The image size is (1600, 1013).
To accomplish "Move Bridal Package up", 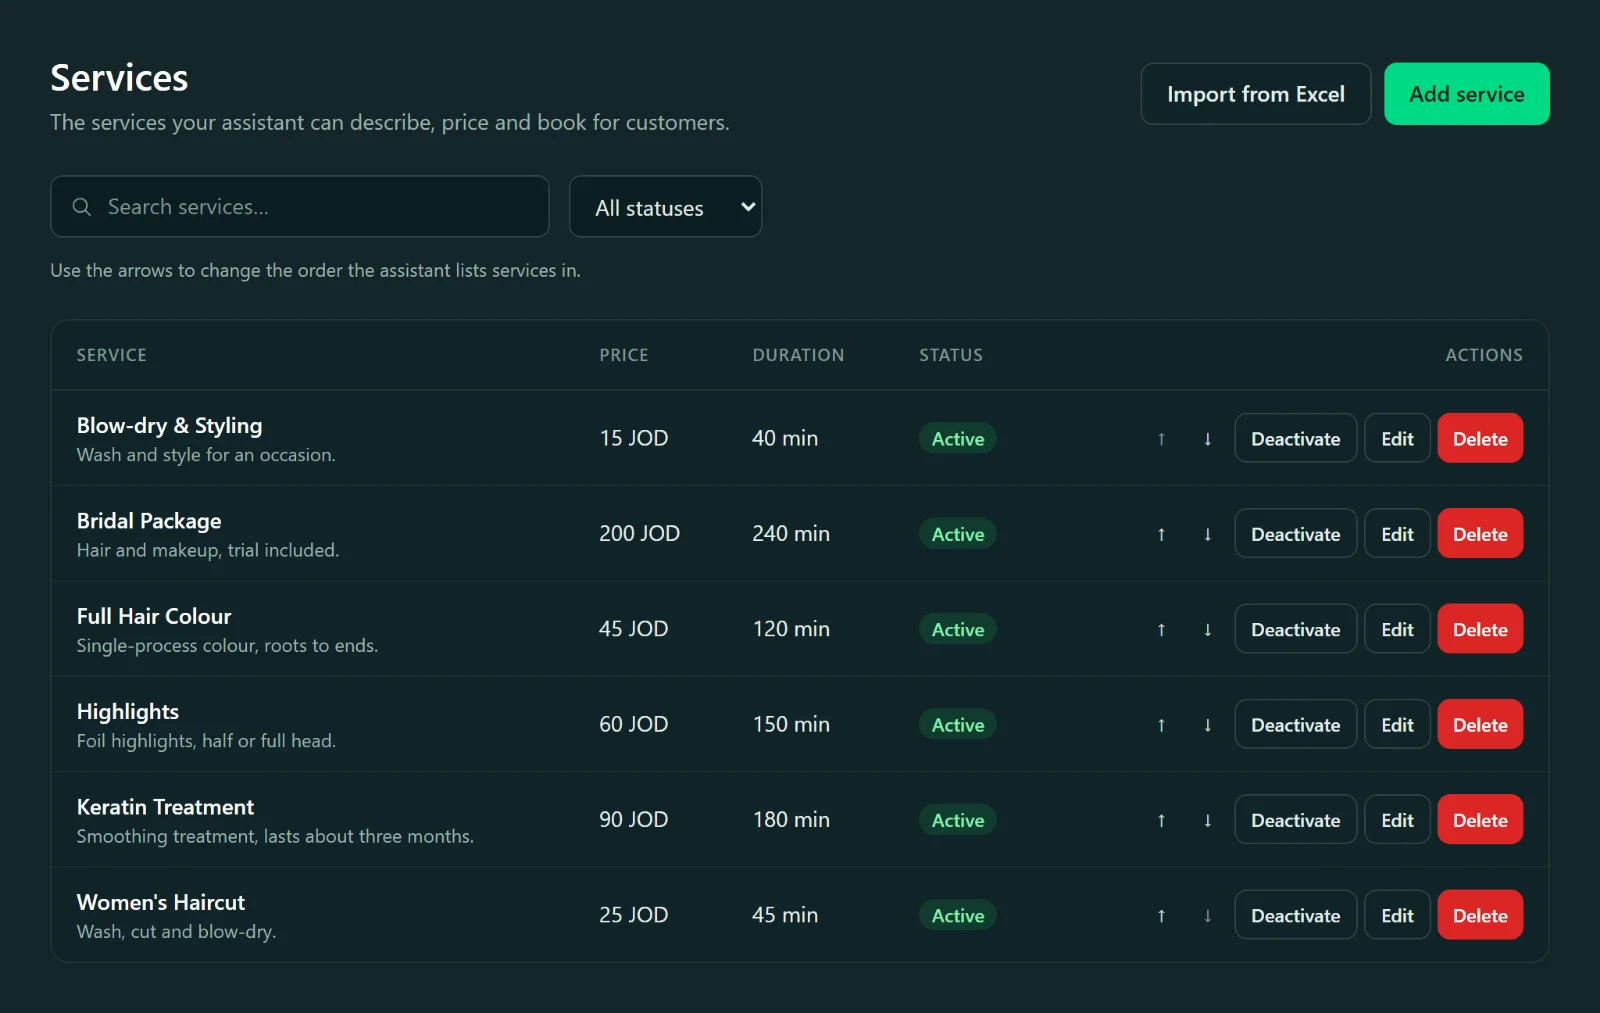I will click(x=1161, y=534).
